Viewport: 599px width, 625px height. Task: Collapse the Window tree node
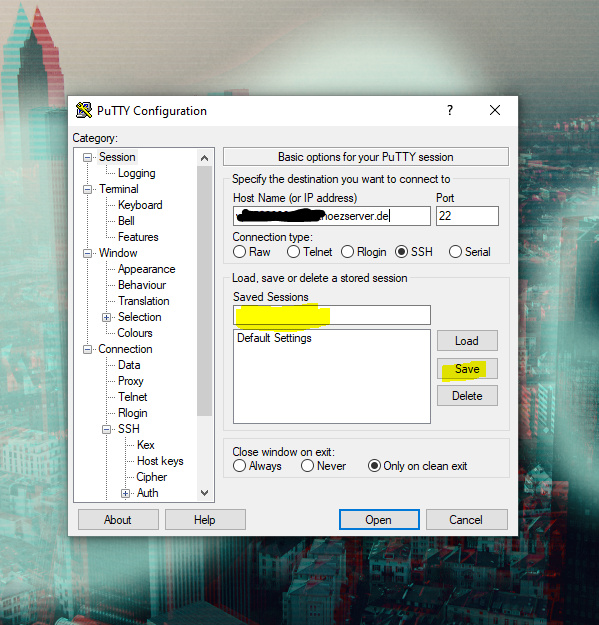click(87, 254)
